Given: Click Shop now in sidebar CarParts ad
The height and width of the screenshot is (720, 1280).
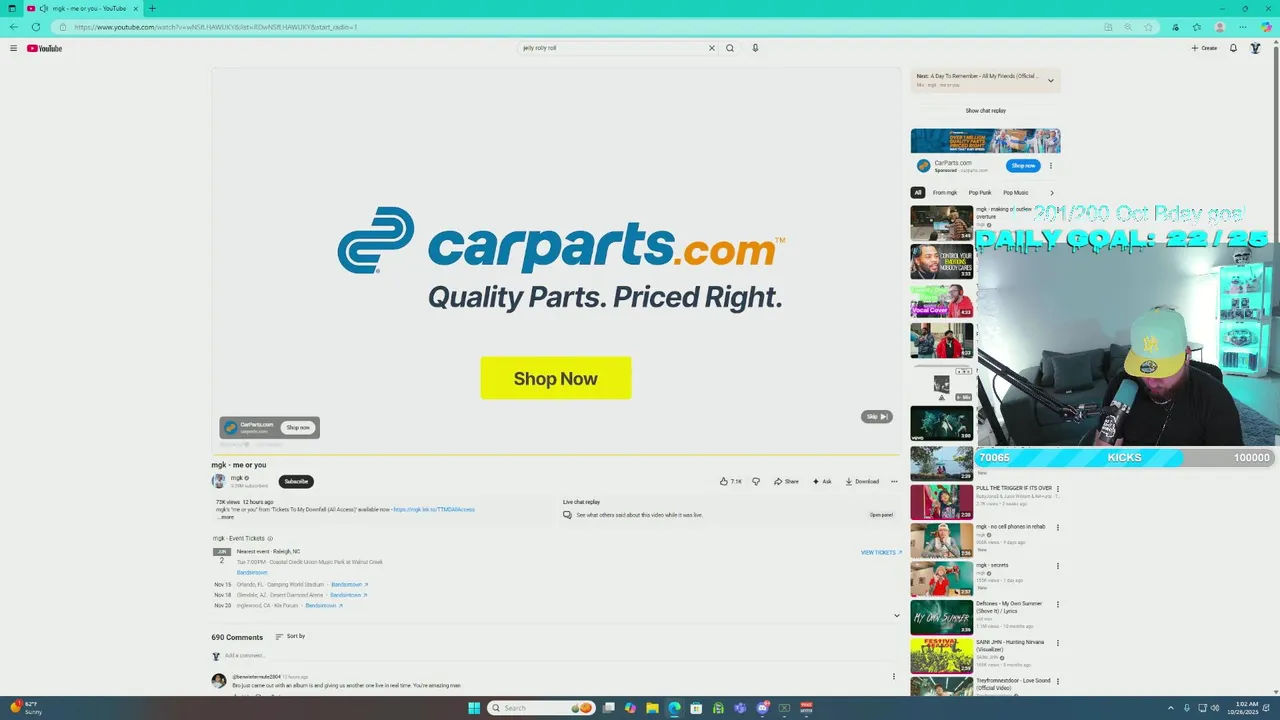Looking at the screenshot, I should (1023, 166).
